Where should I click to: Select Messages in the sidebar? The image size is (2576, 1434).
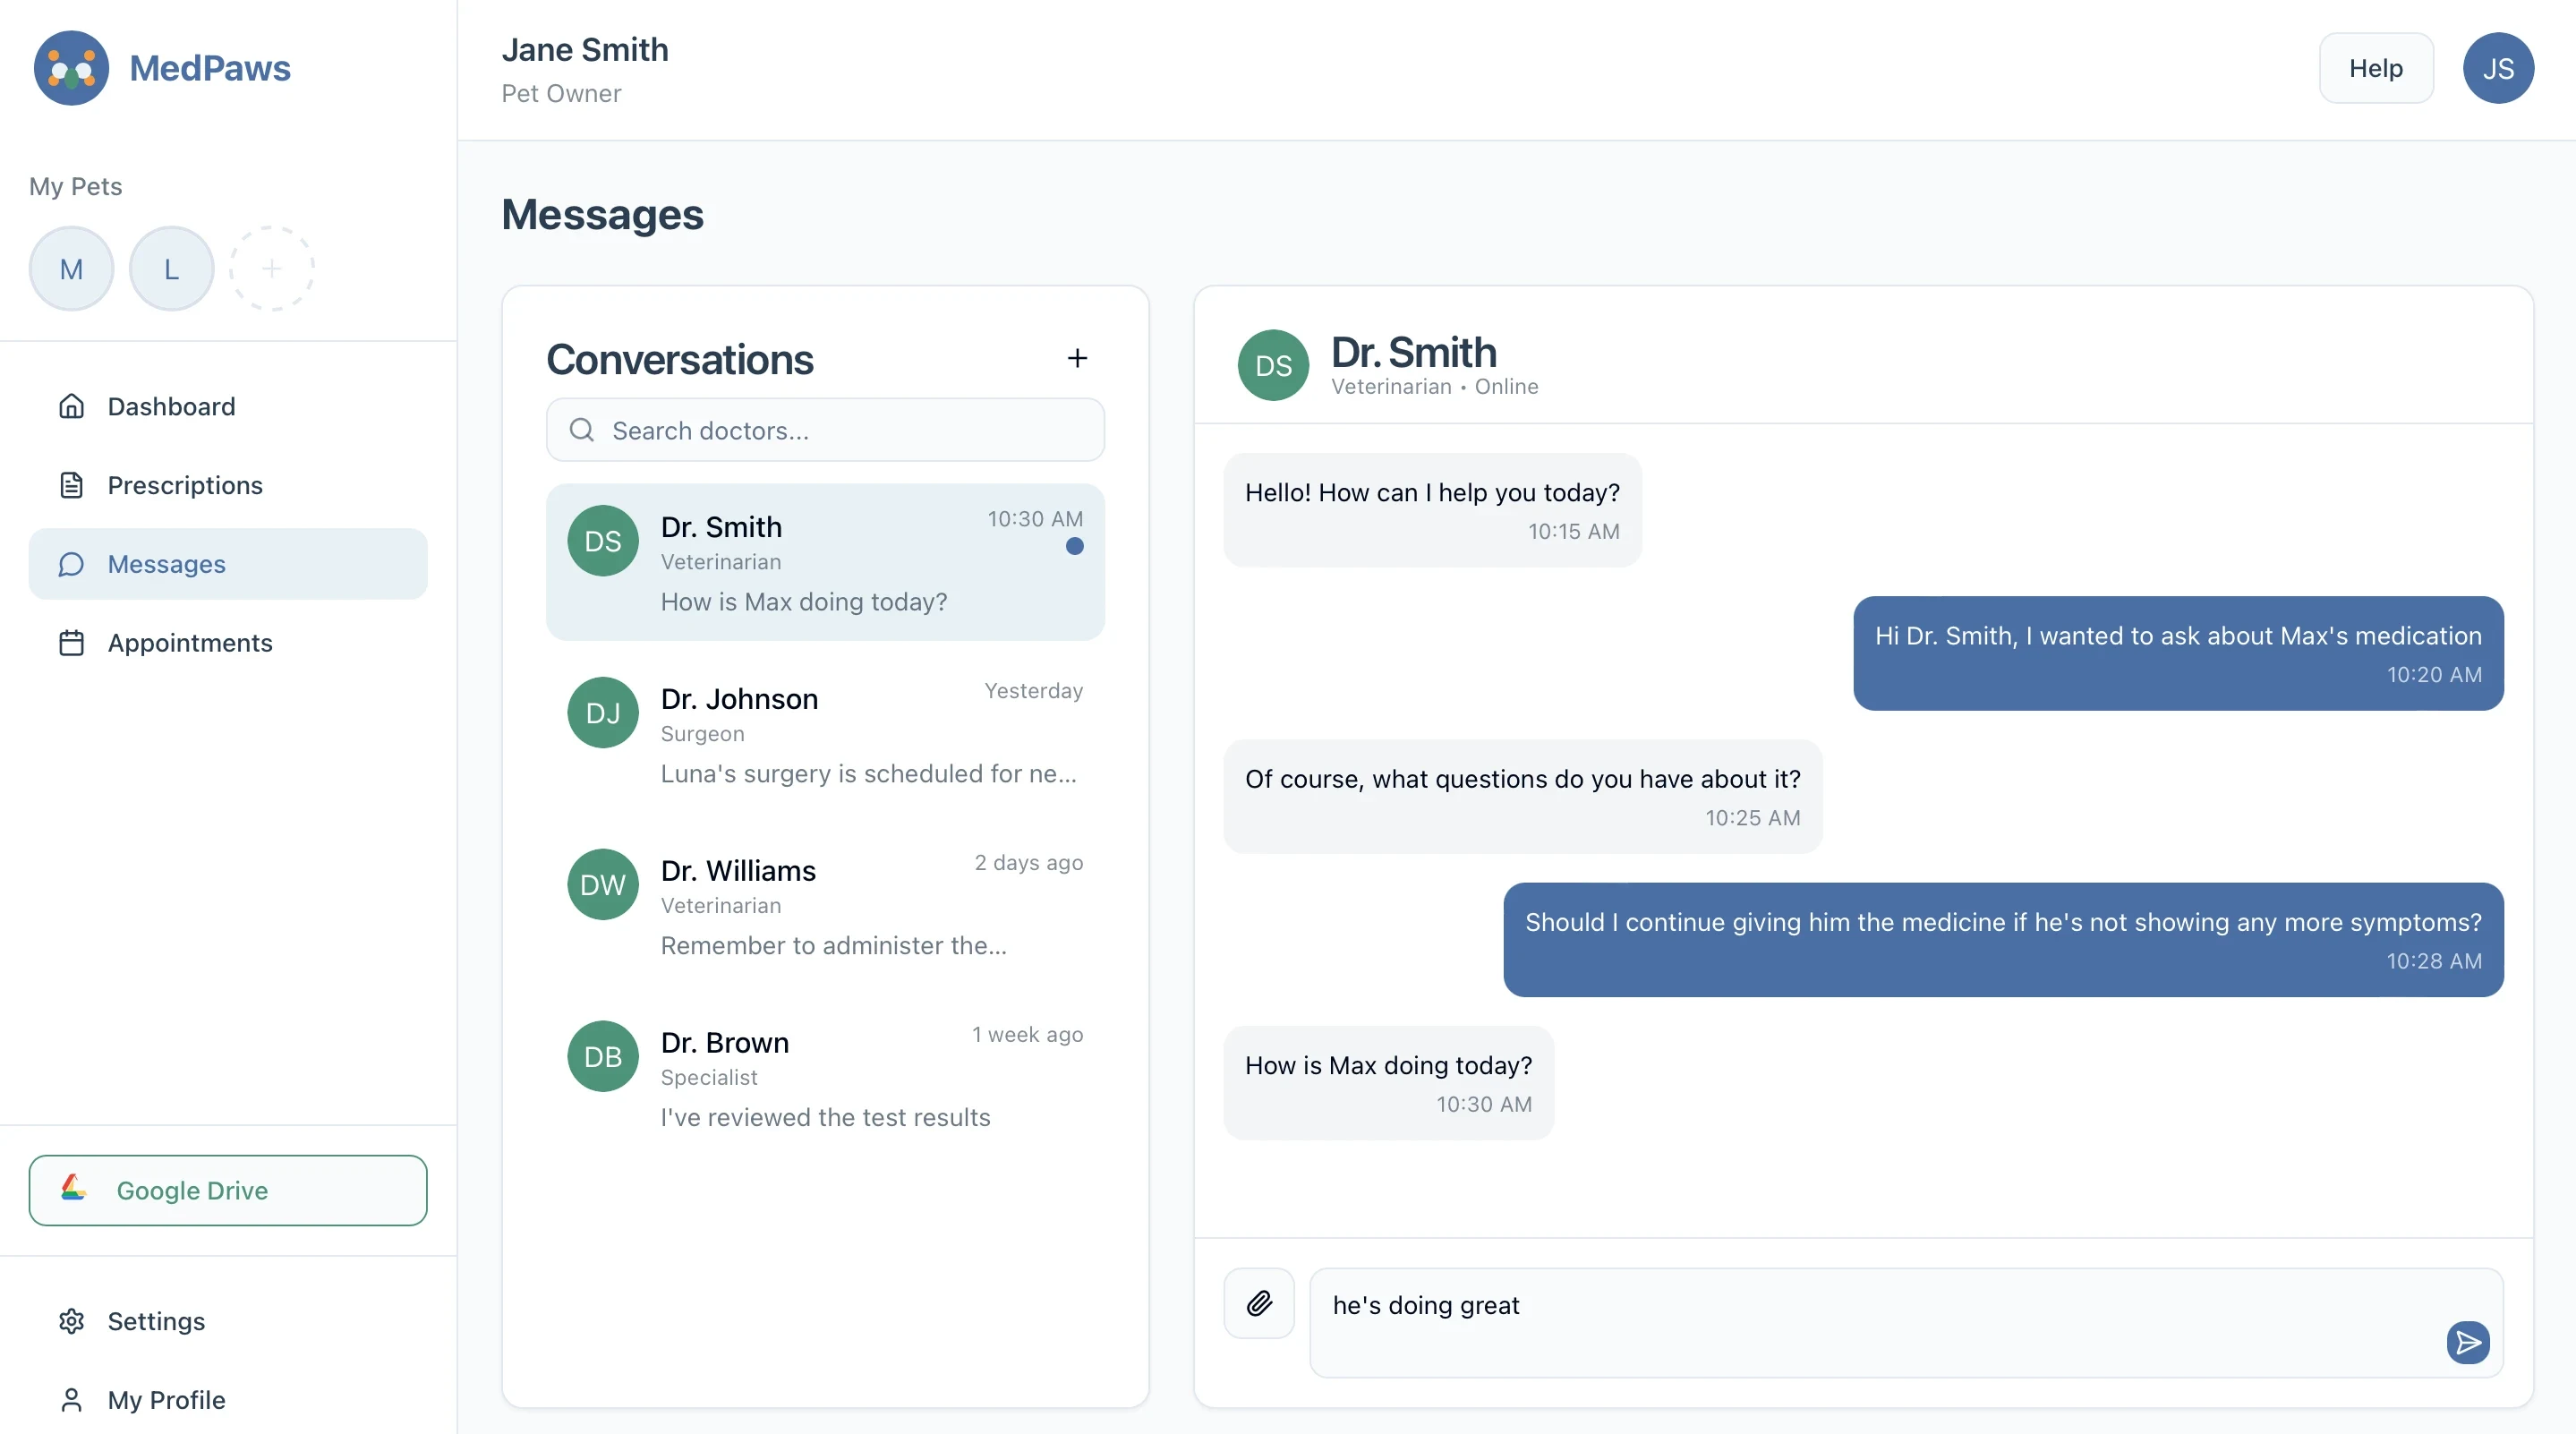pyautogui.click(x=228, y=564)
